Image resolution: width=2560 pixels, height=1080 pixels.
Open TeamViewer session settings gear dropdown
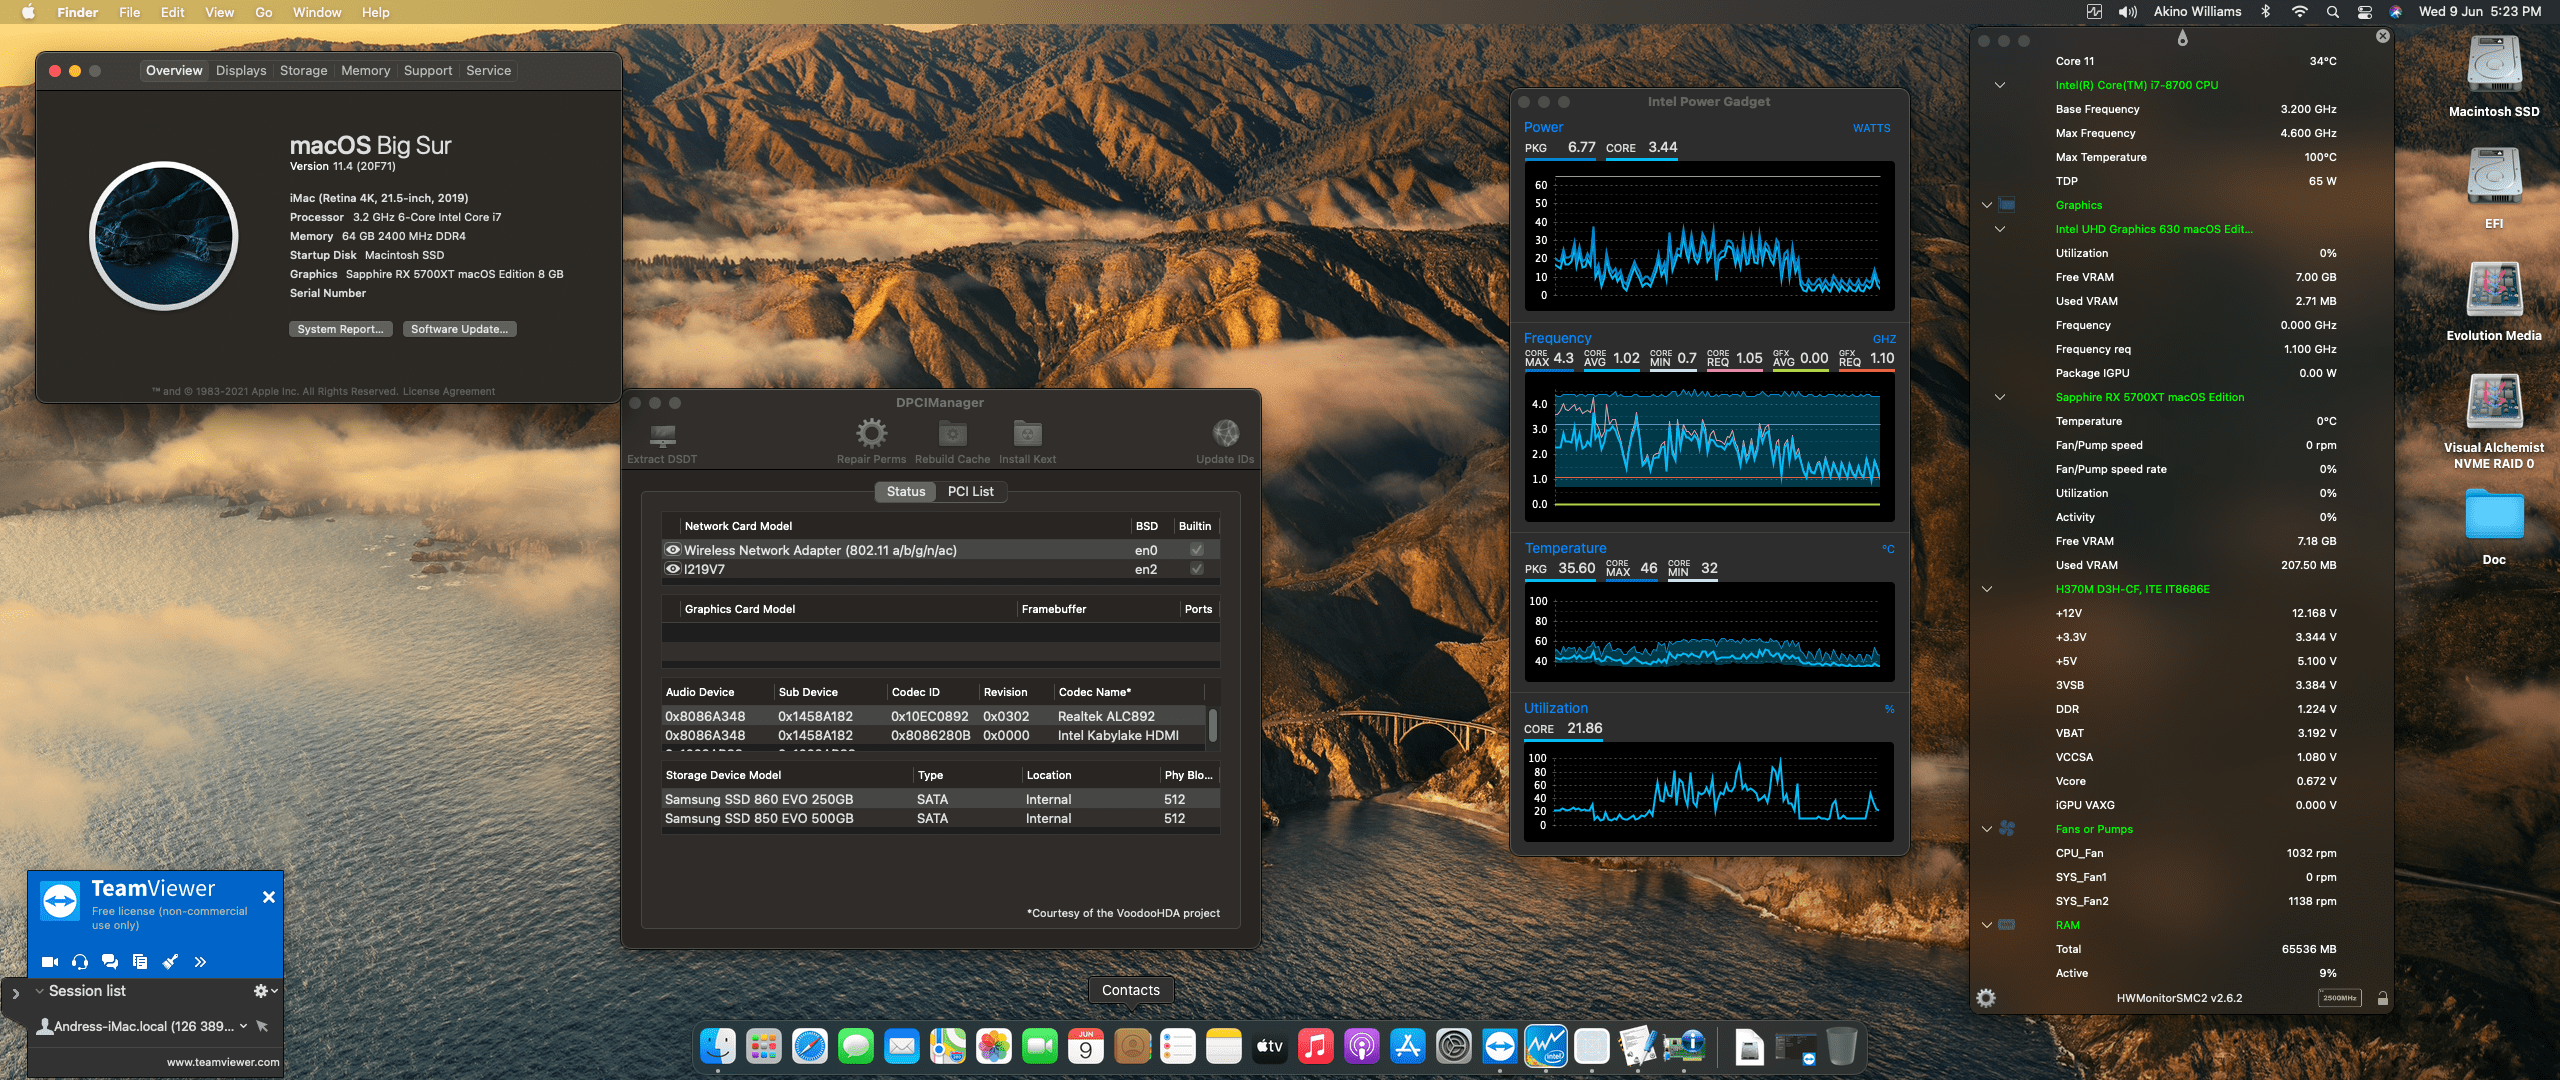click(x=265, y=991)
